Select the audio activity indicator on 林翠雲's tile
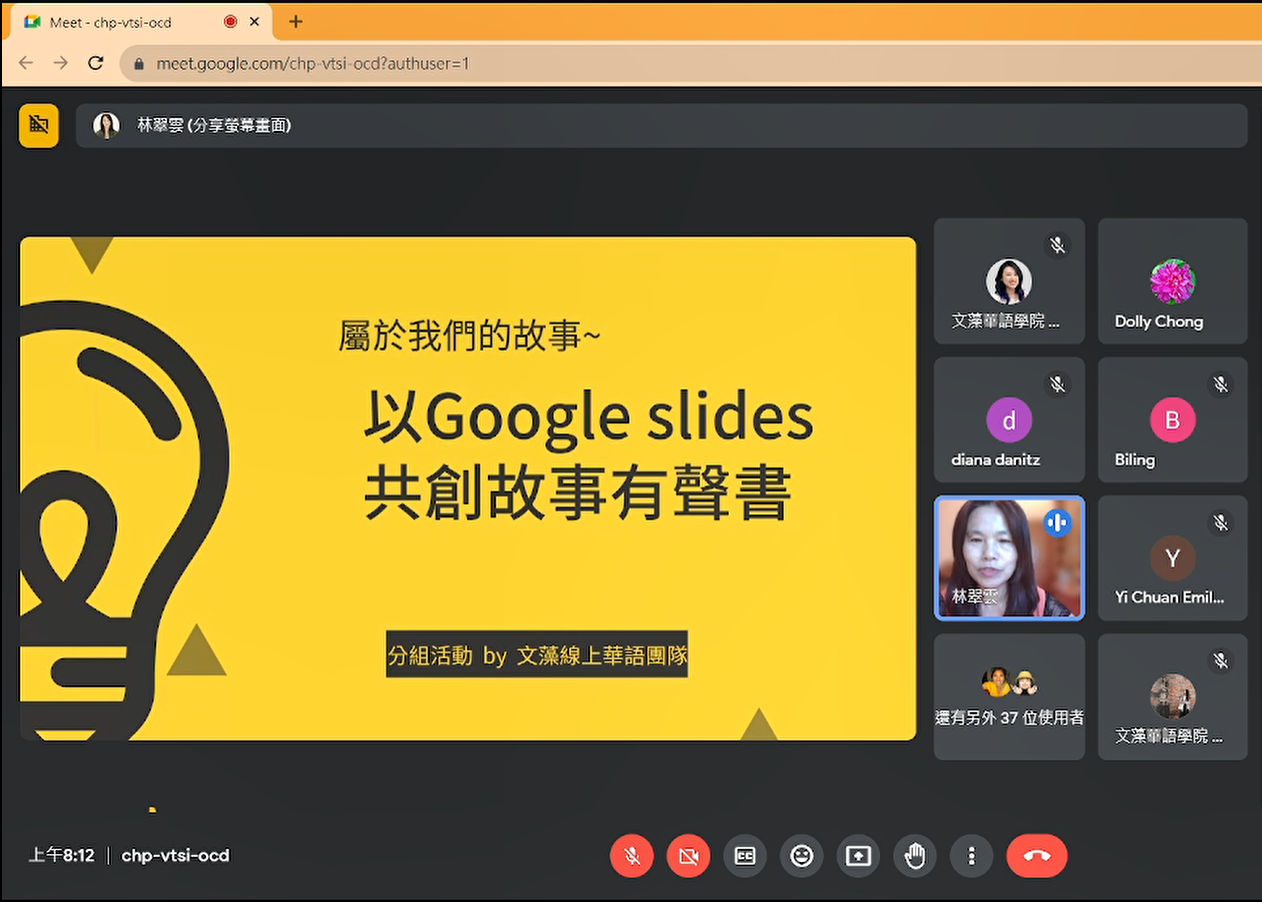The width and height of the screenshot is (1262, 902). tap(1058, 522)
